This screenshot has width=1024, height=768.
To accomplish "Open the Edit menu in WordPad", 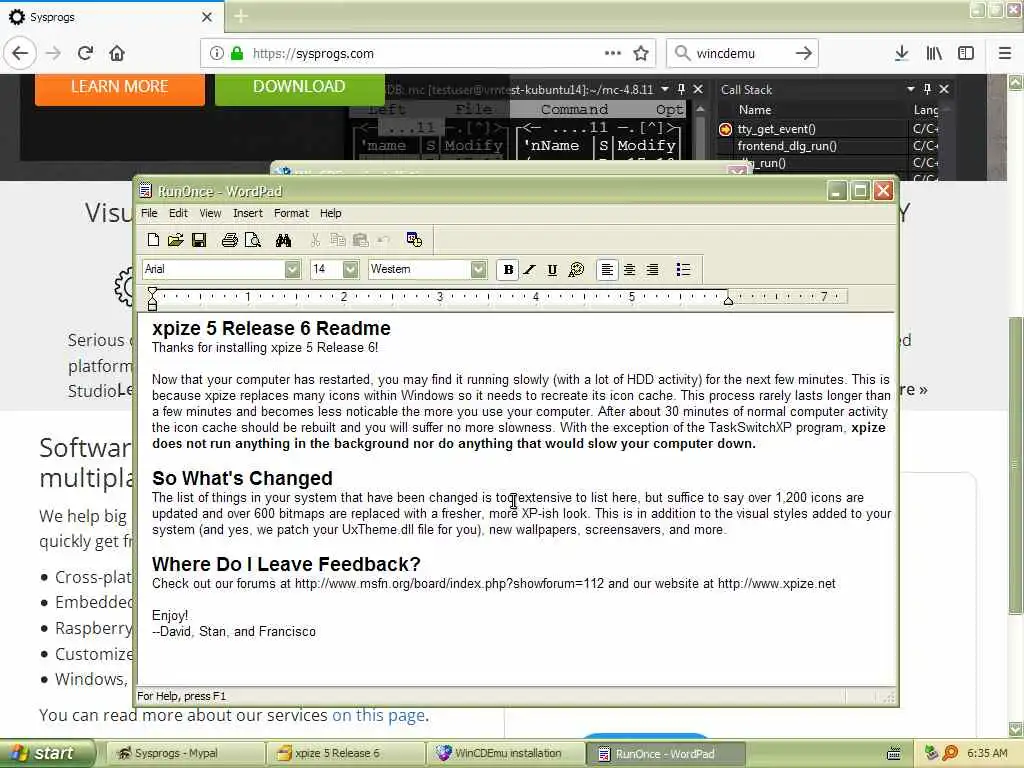I will (178, 213).
